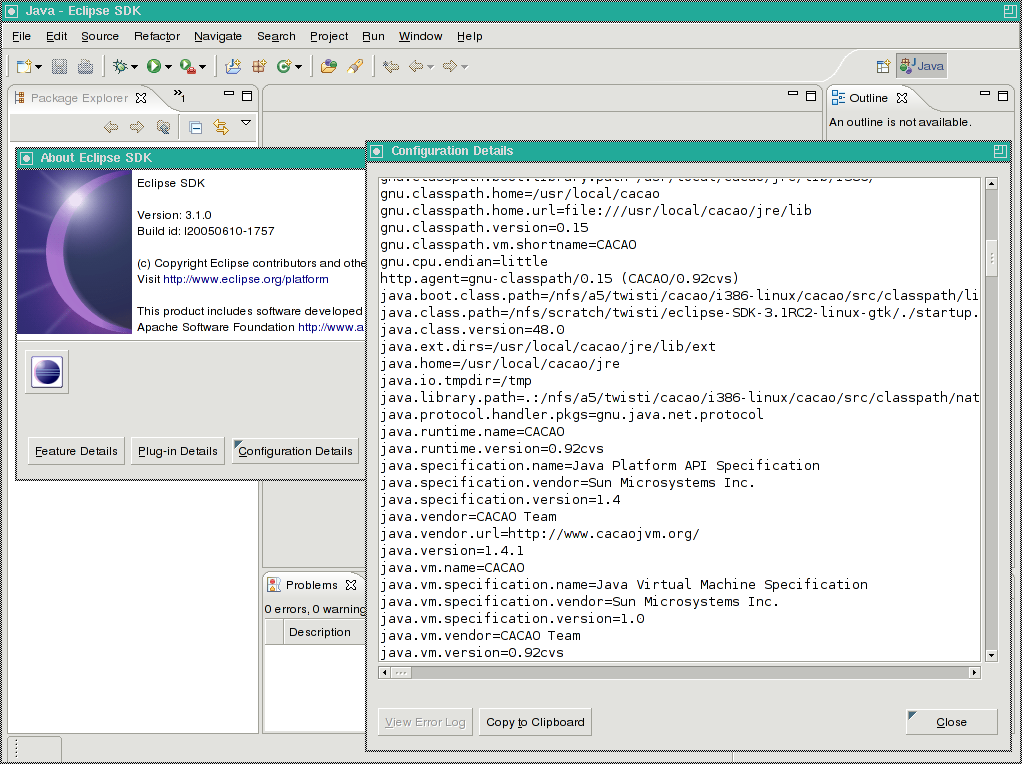Click the Print icon in the toolbar
This screenshot has width=1022, height=764.
85,66
